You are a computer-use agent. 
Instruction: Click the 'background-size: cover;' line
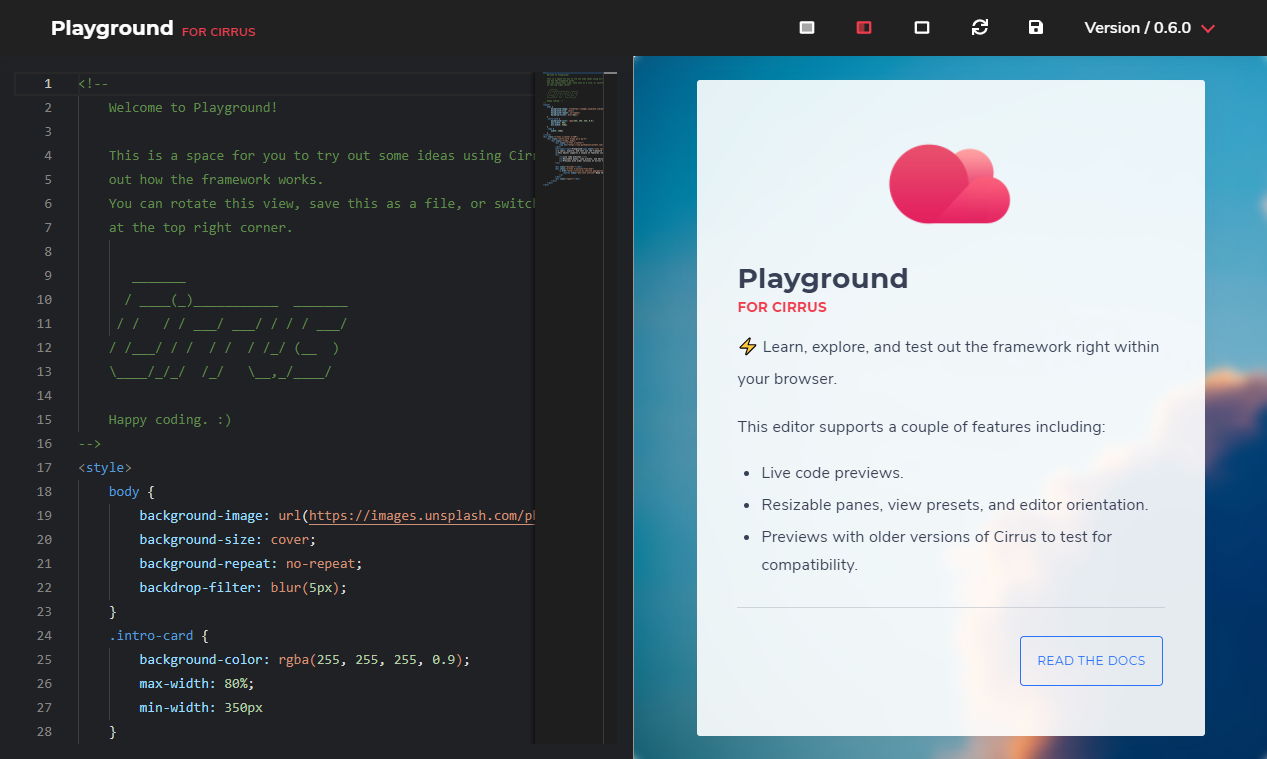[228, 540]
